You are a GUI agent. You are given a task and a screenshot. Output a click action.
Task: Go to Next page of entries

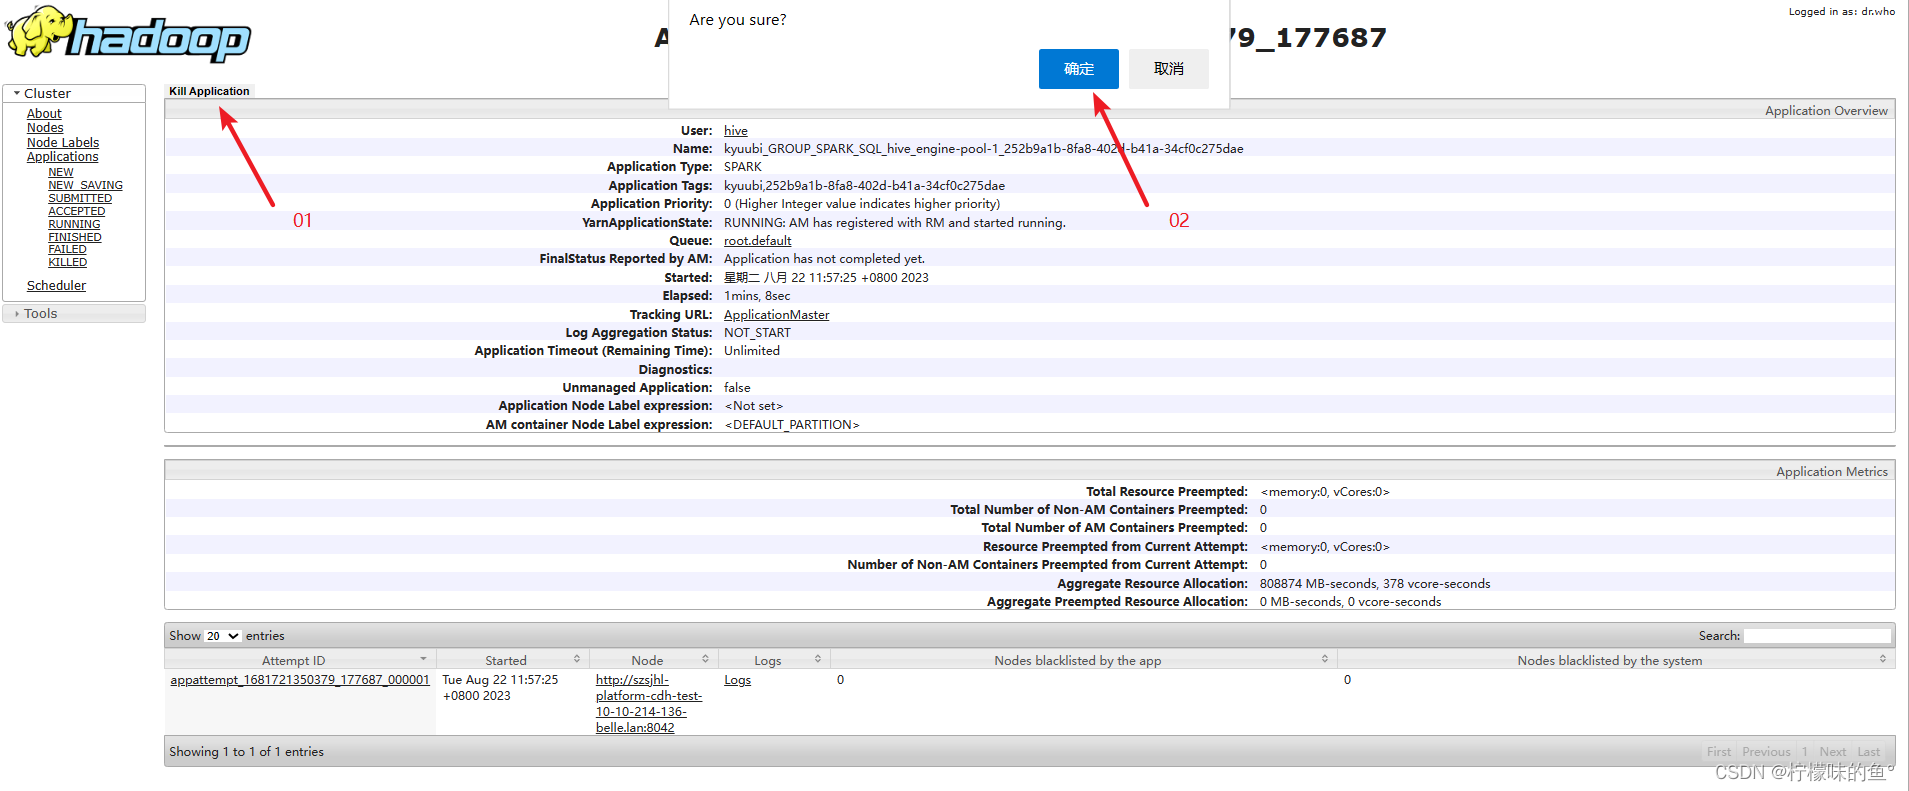[1833, 752]
